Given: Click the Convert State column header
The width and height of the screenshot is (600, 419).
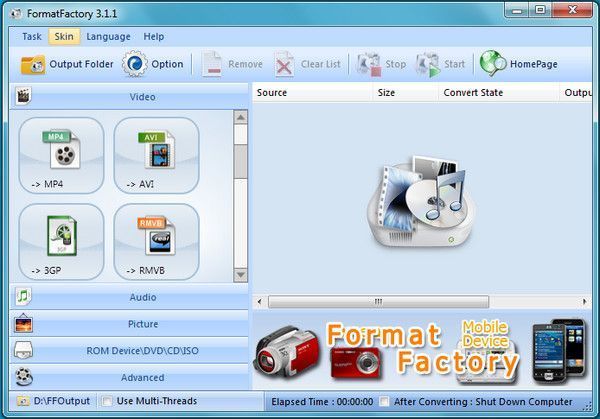Looking at the screenshot, I should (x=499, y=93).
